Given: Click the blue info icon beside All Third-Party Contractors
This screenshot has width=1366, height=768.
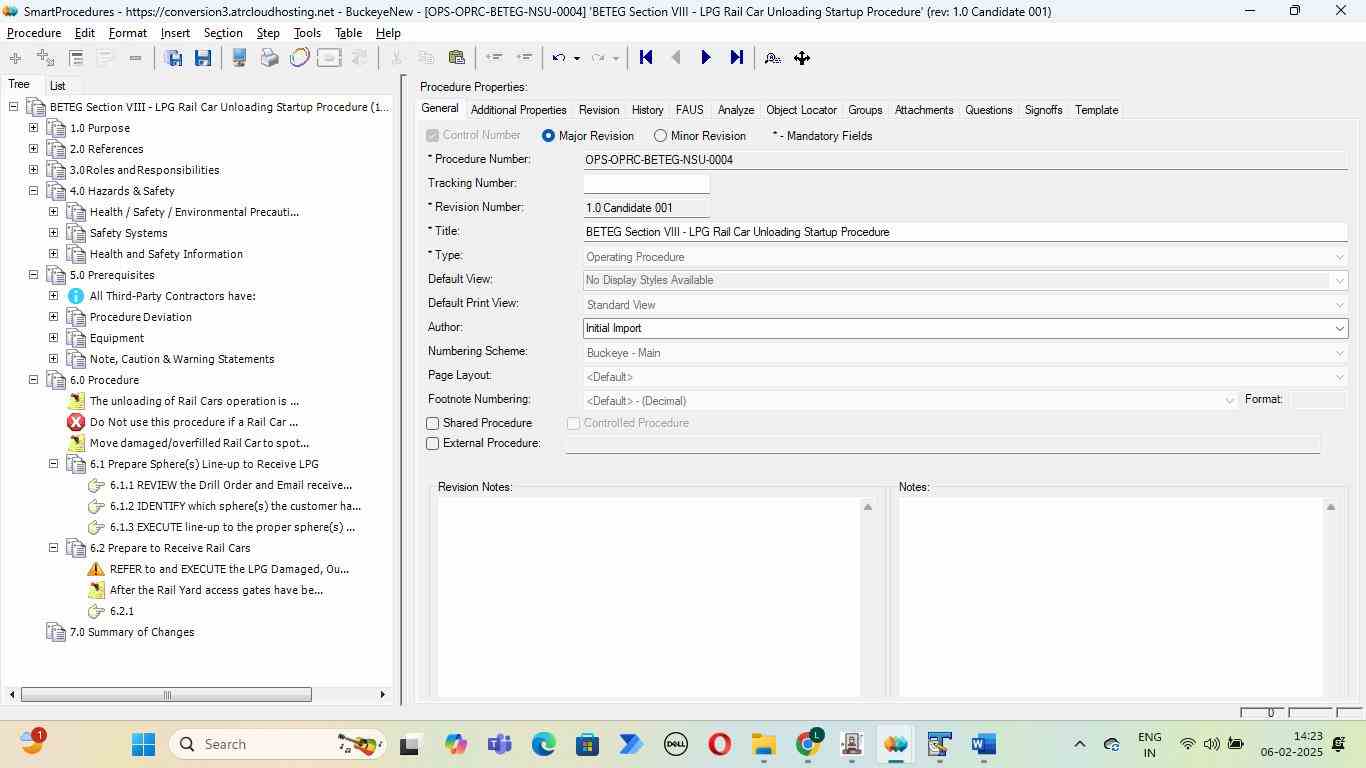Looking at the screenshot, I should 76,296.
